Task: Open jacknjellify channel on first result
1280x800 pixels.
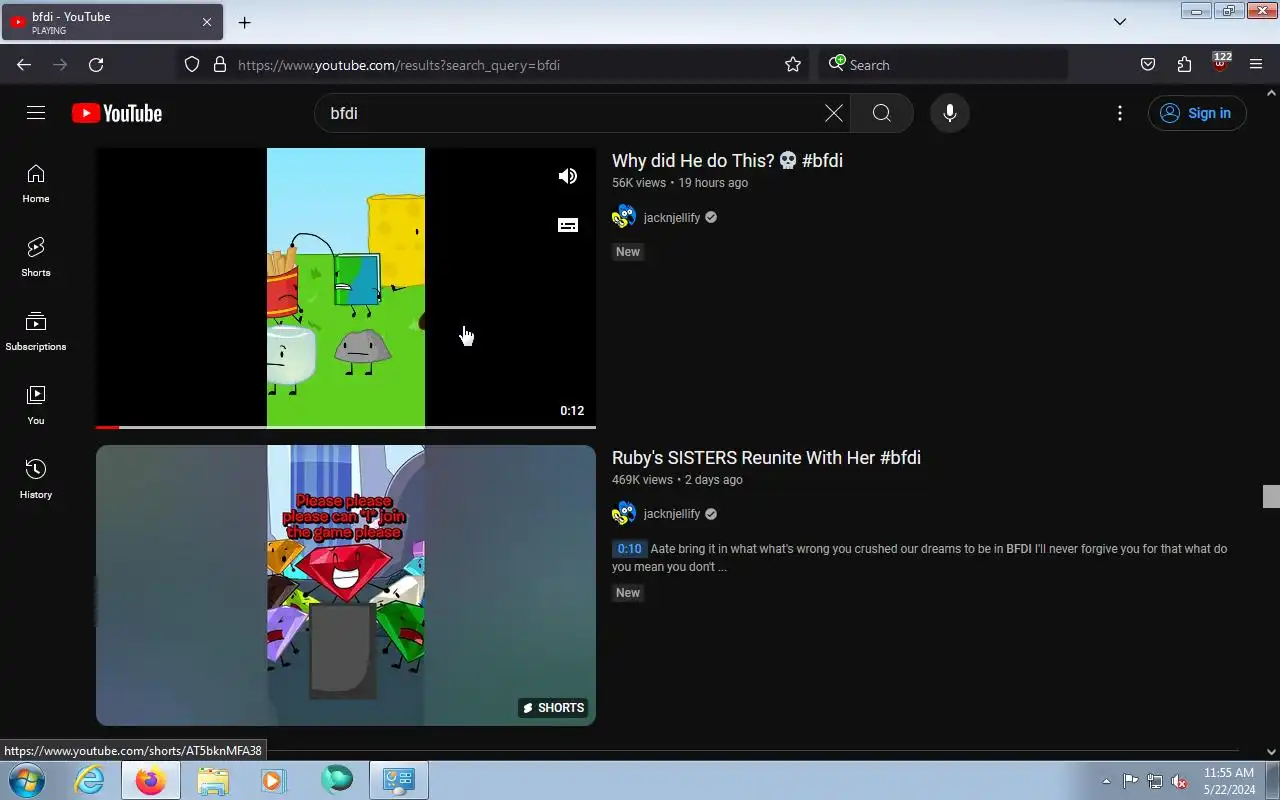Action: tap(672, 217)
